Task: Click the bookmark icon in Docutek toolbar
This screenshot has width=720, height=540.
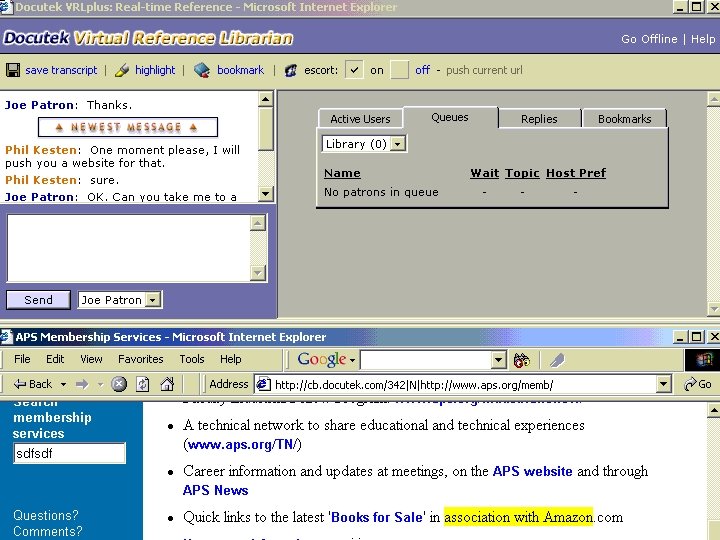Action: pyautogui.click(x=202, y=70)
